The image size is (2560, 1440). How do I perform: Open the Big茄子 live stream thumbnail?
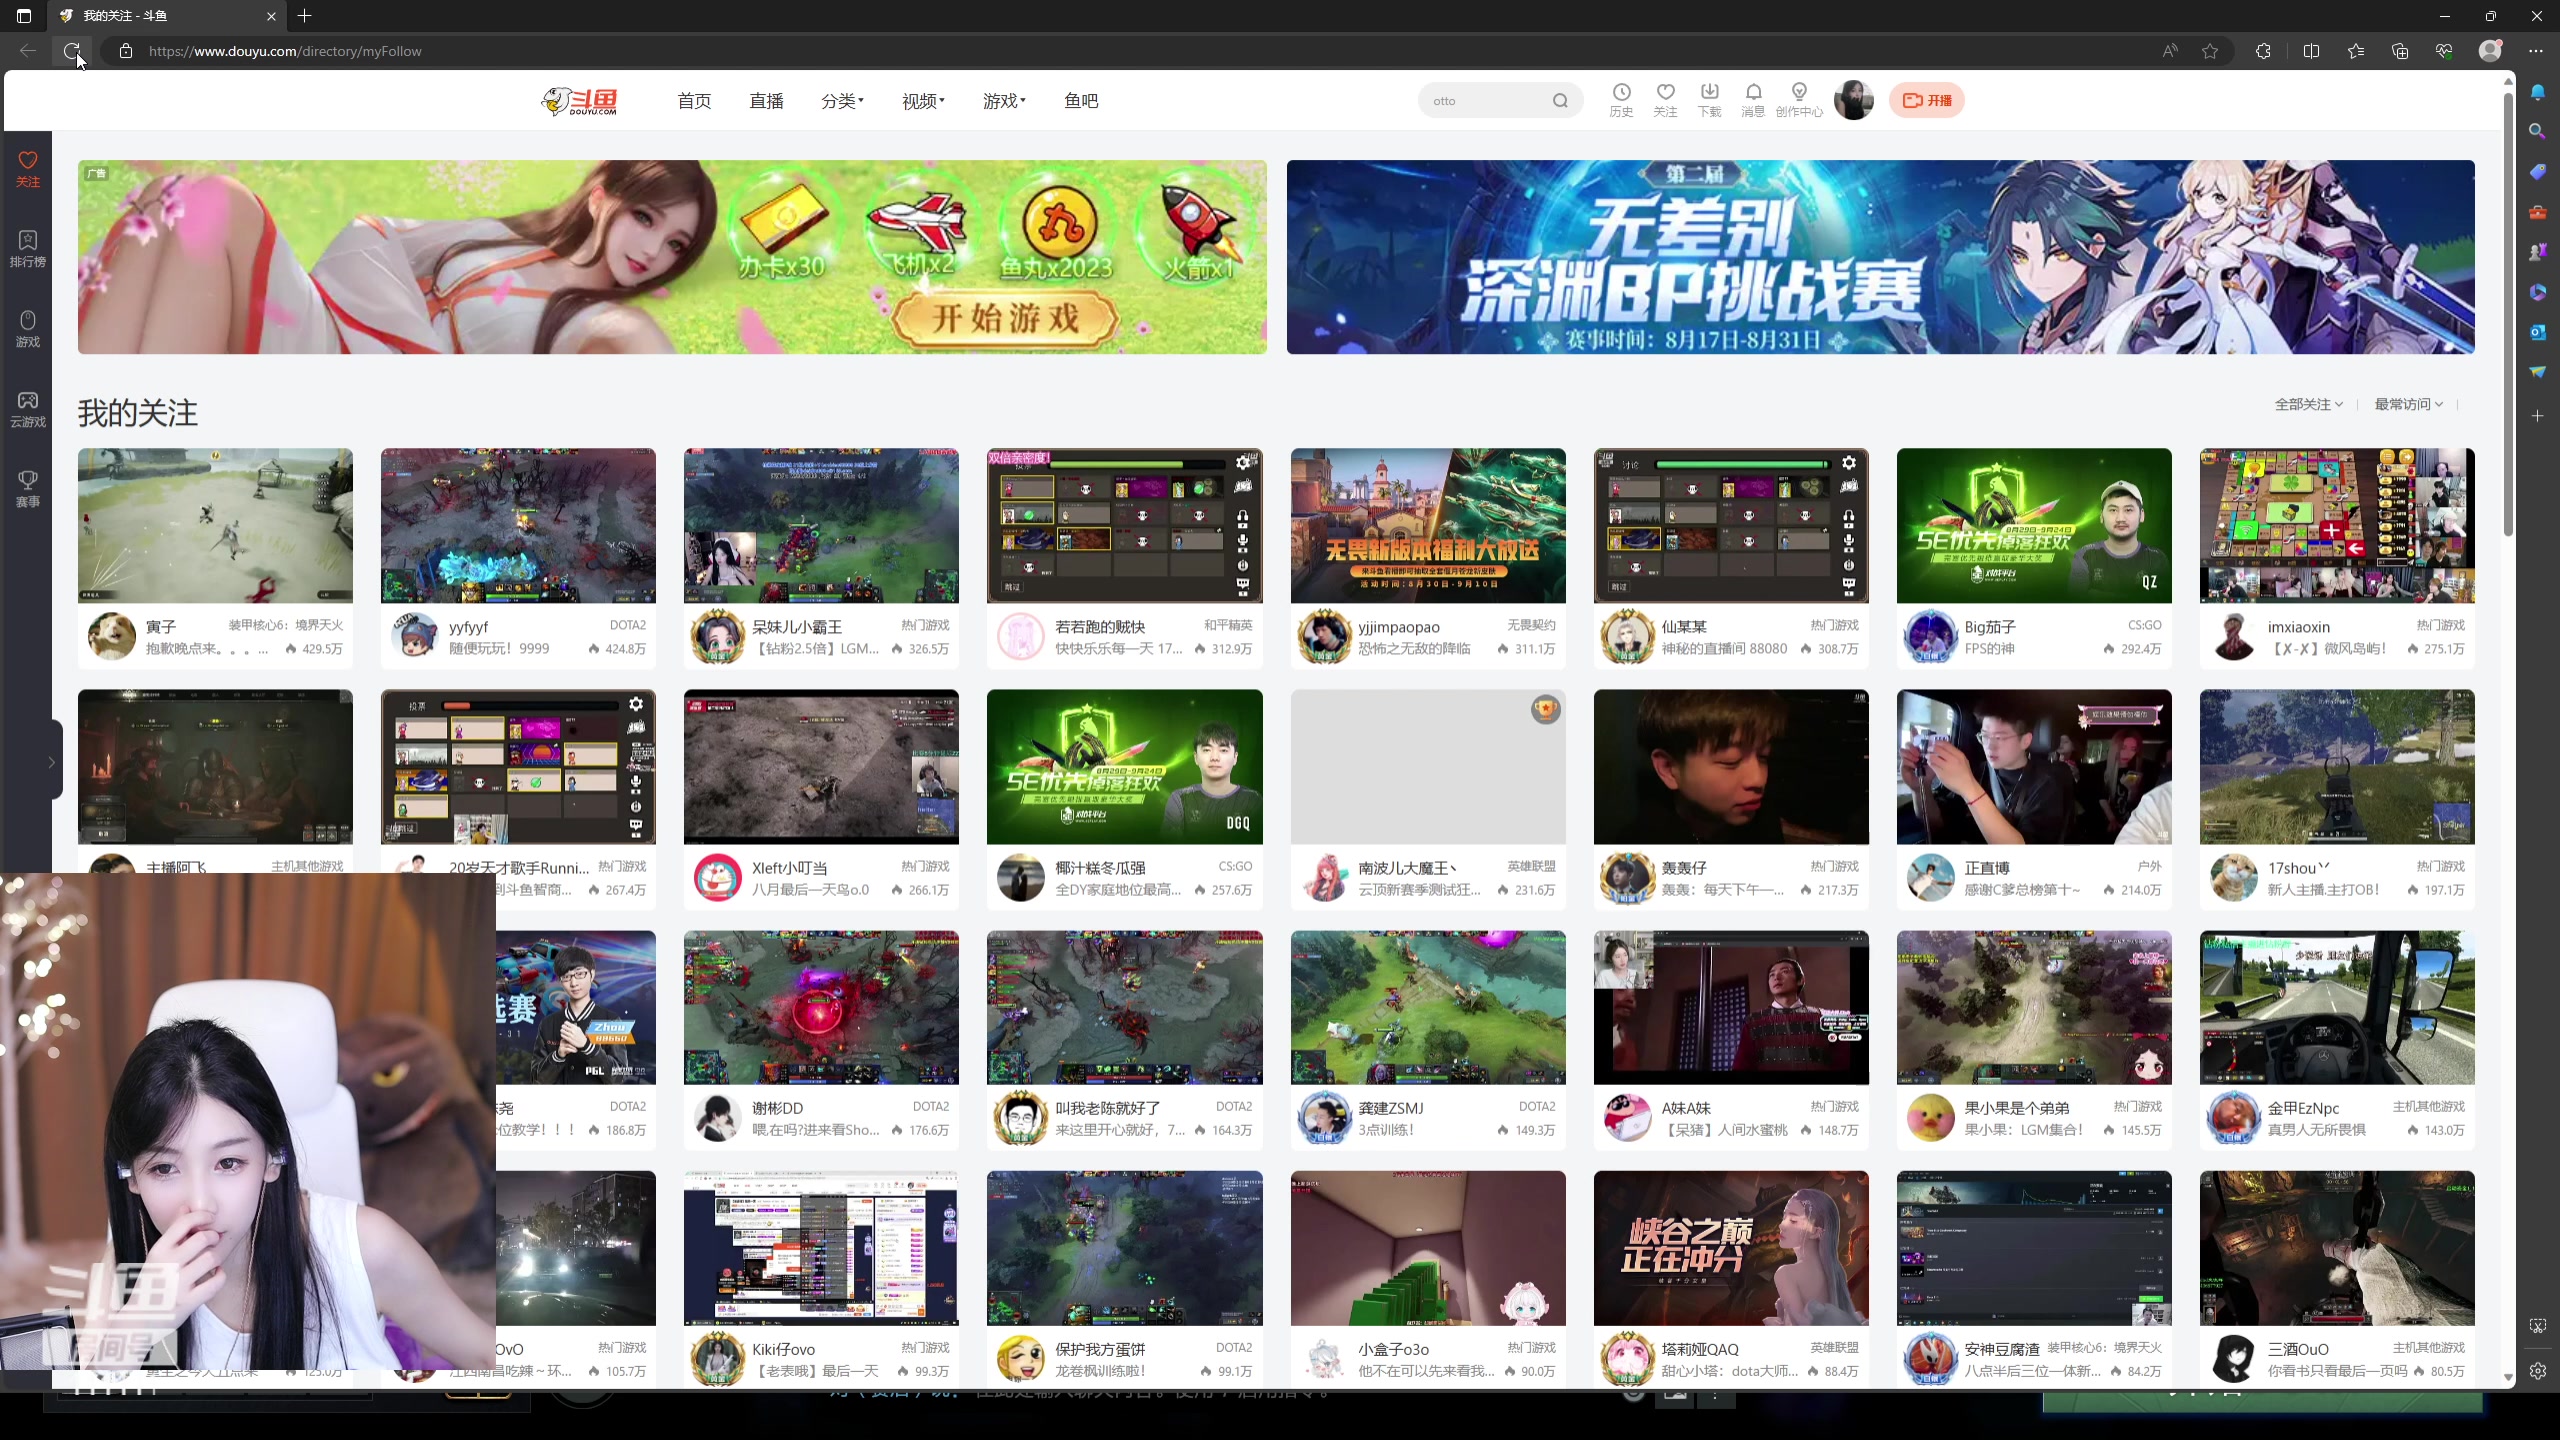point(2033,525)
